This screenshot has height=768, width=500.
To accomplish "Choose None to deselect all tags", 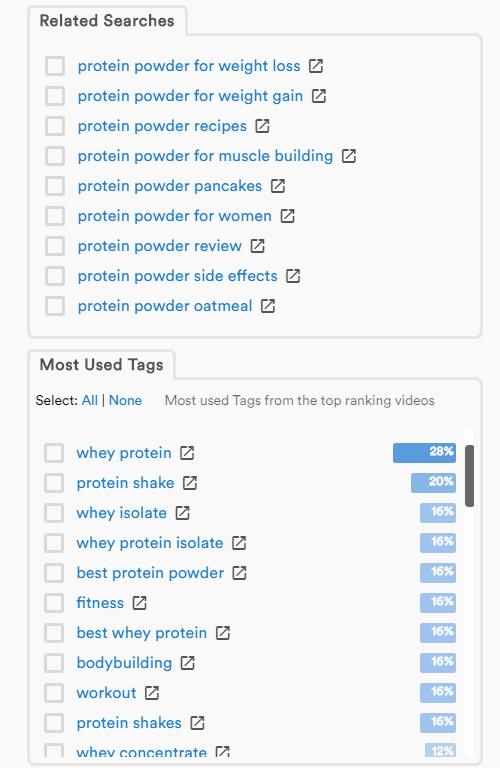I will pyautogui.click(x=125, y=401).
